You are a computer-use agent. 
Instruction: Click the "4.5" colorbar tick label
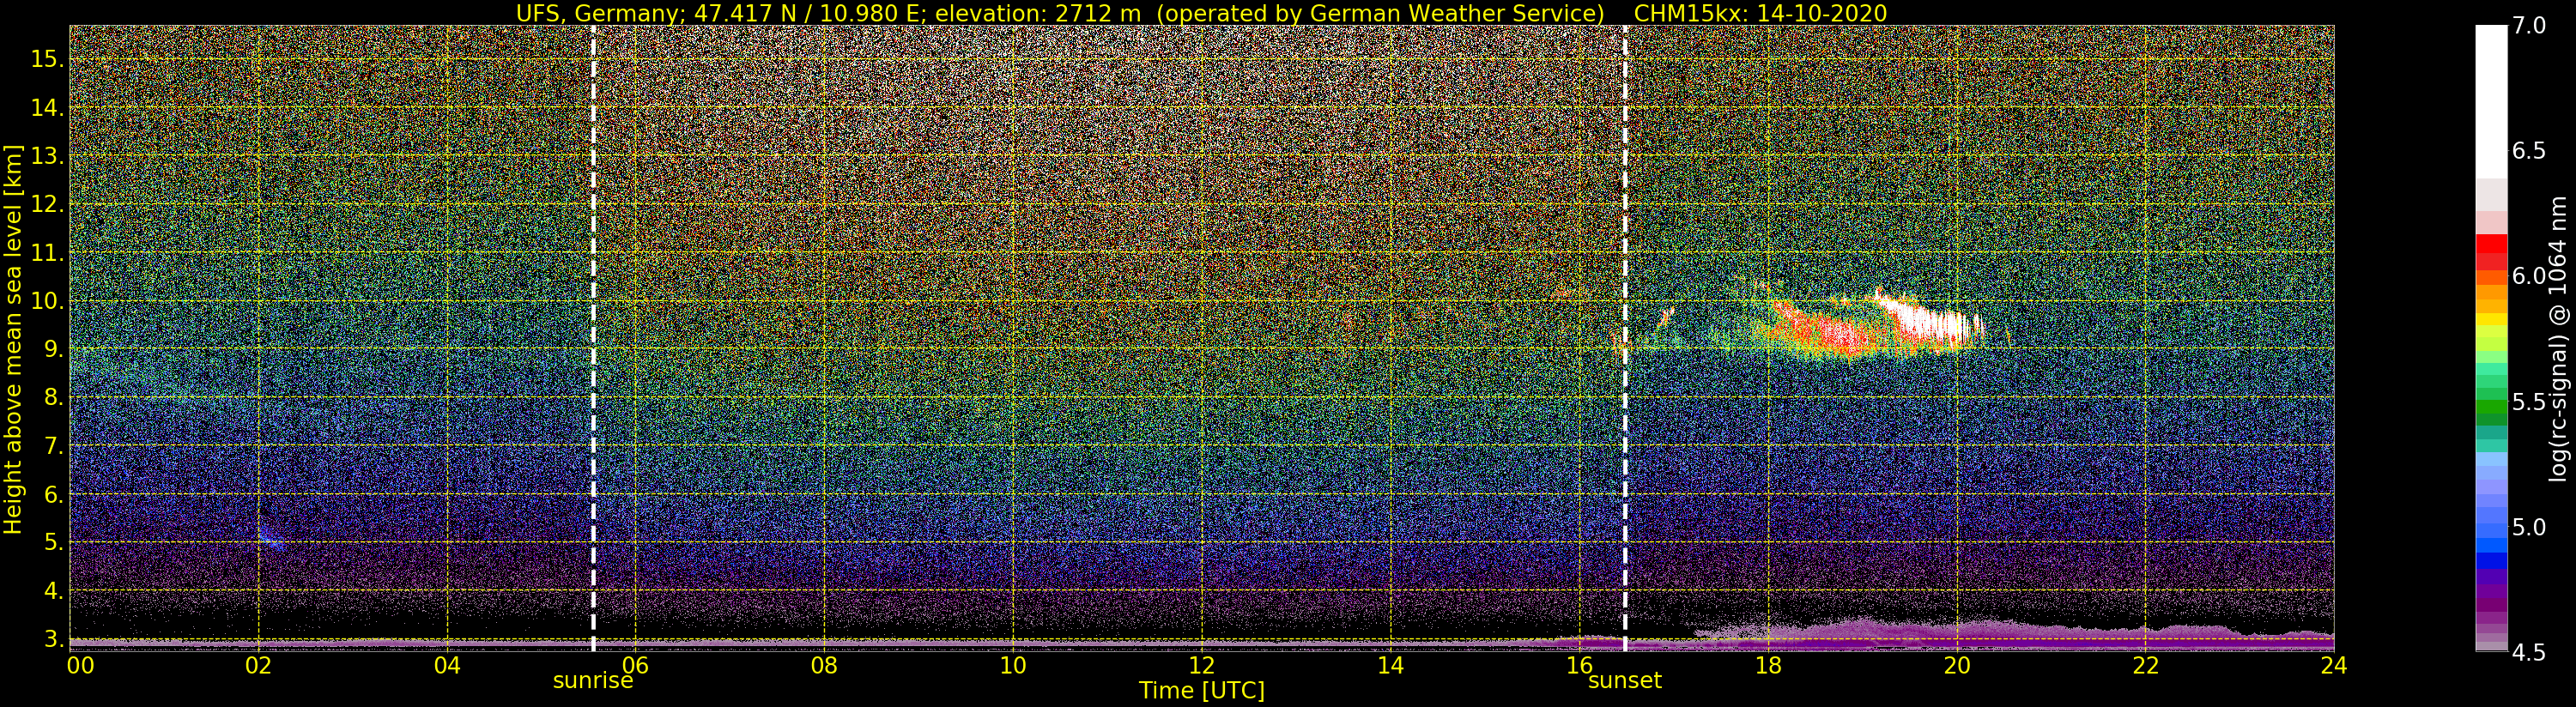pos(2528,652)
